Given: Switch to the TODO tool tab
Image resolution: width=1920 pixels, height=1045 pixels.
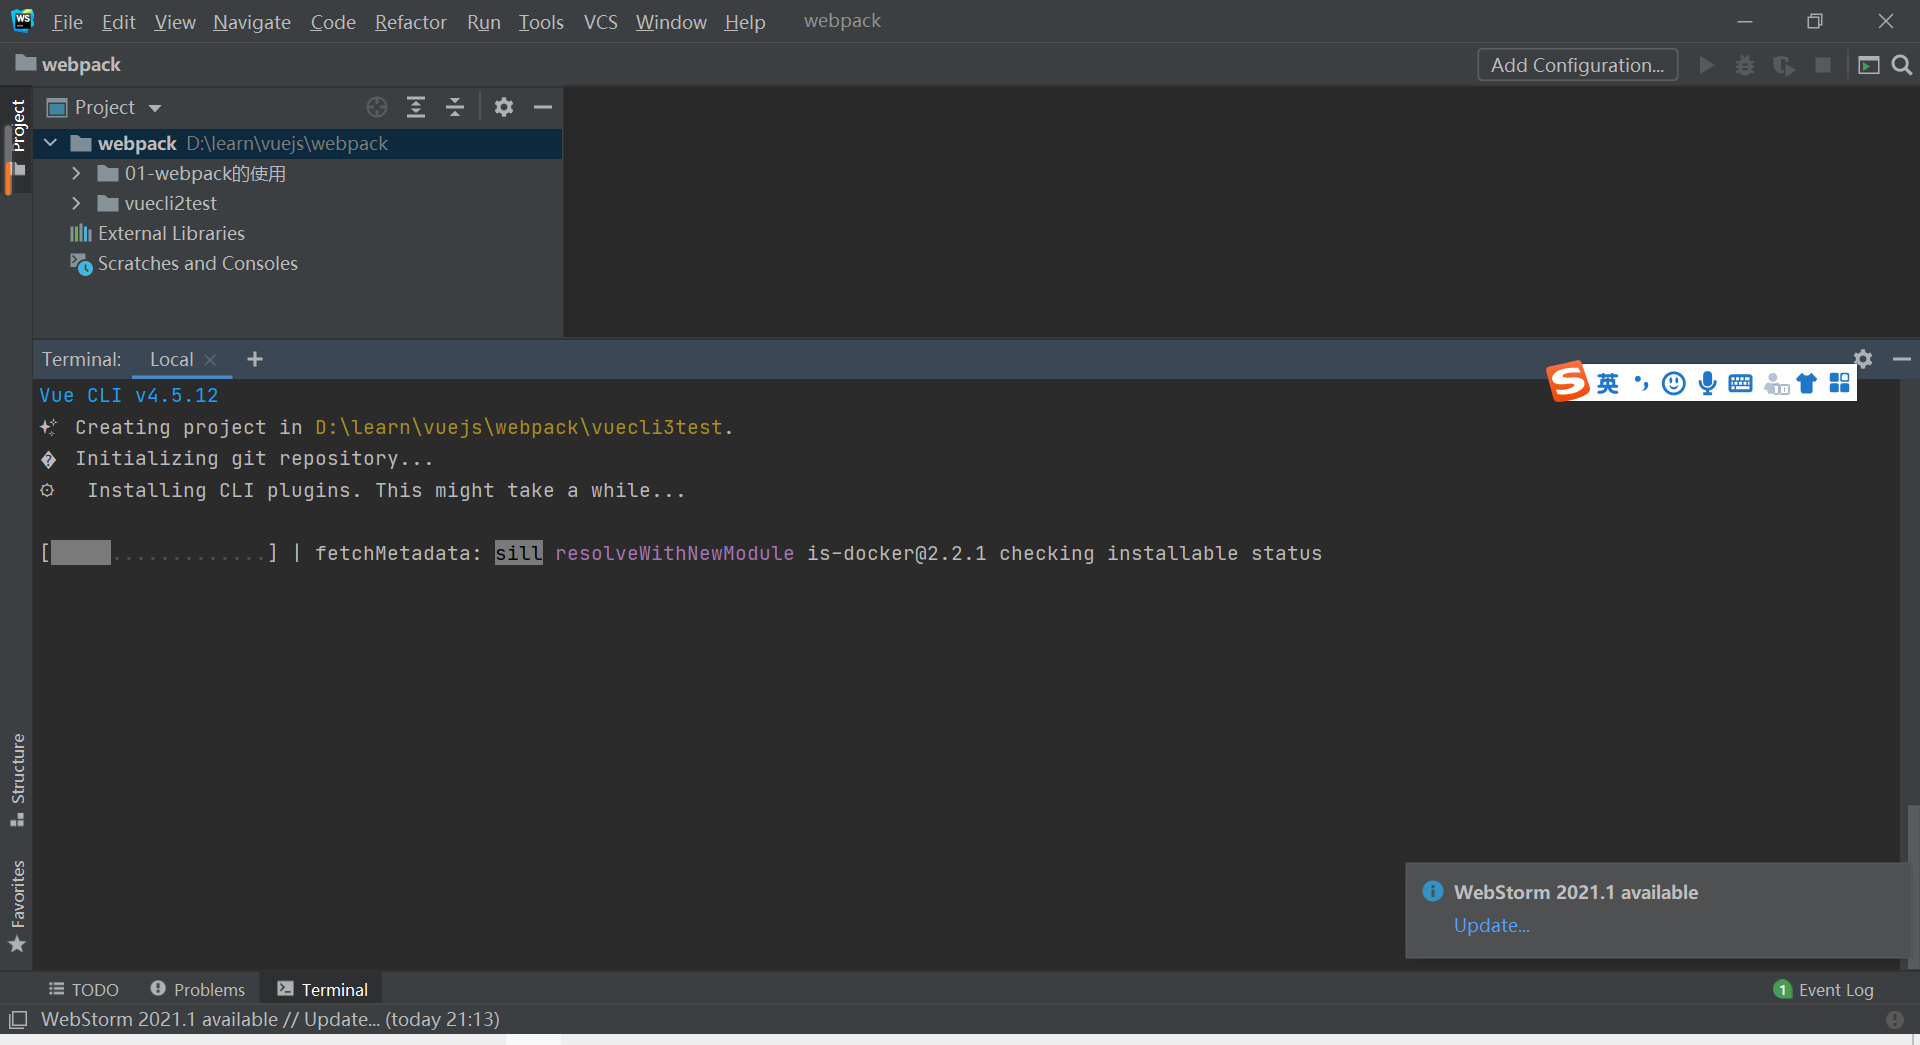Looking at the screenshot, I should pos(84,989).
